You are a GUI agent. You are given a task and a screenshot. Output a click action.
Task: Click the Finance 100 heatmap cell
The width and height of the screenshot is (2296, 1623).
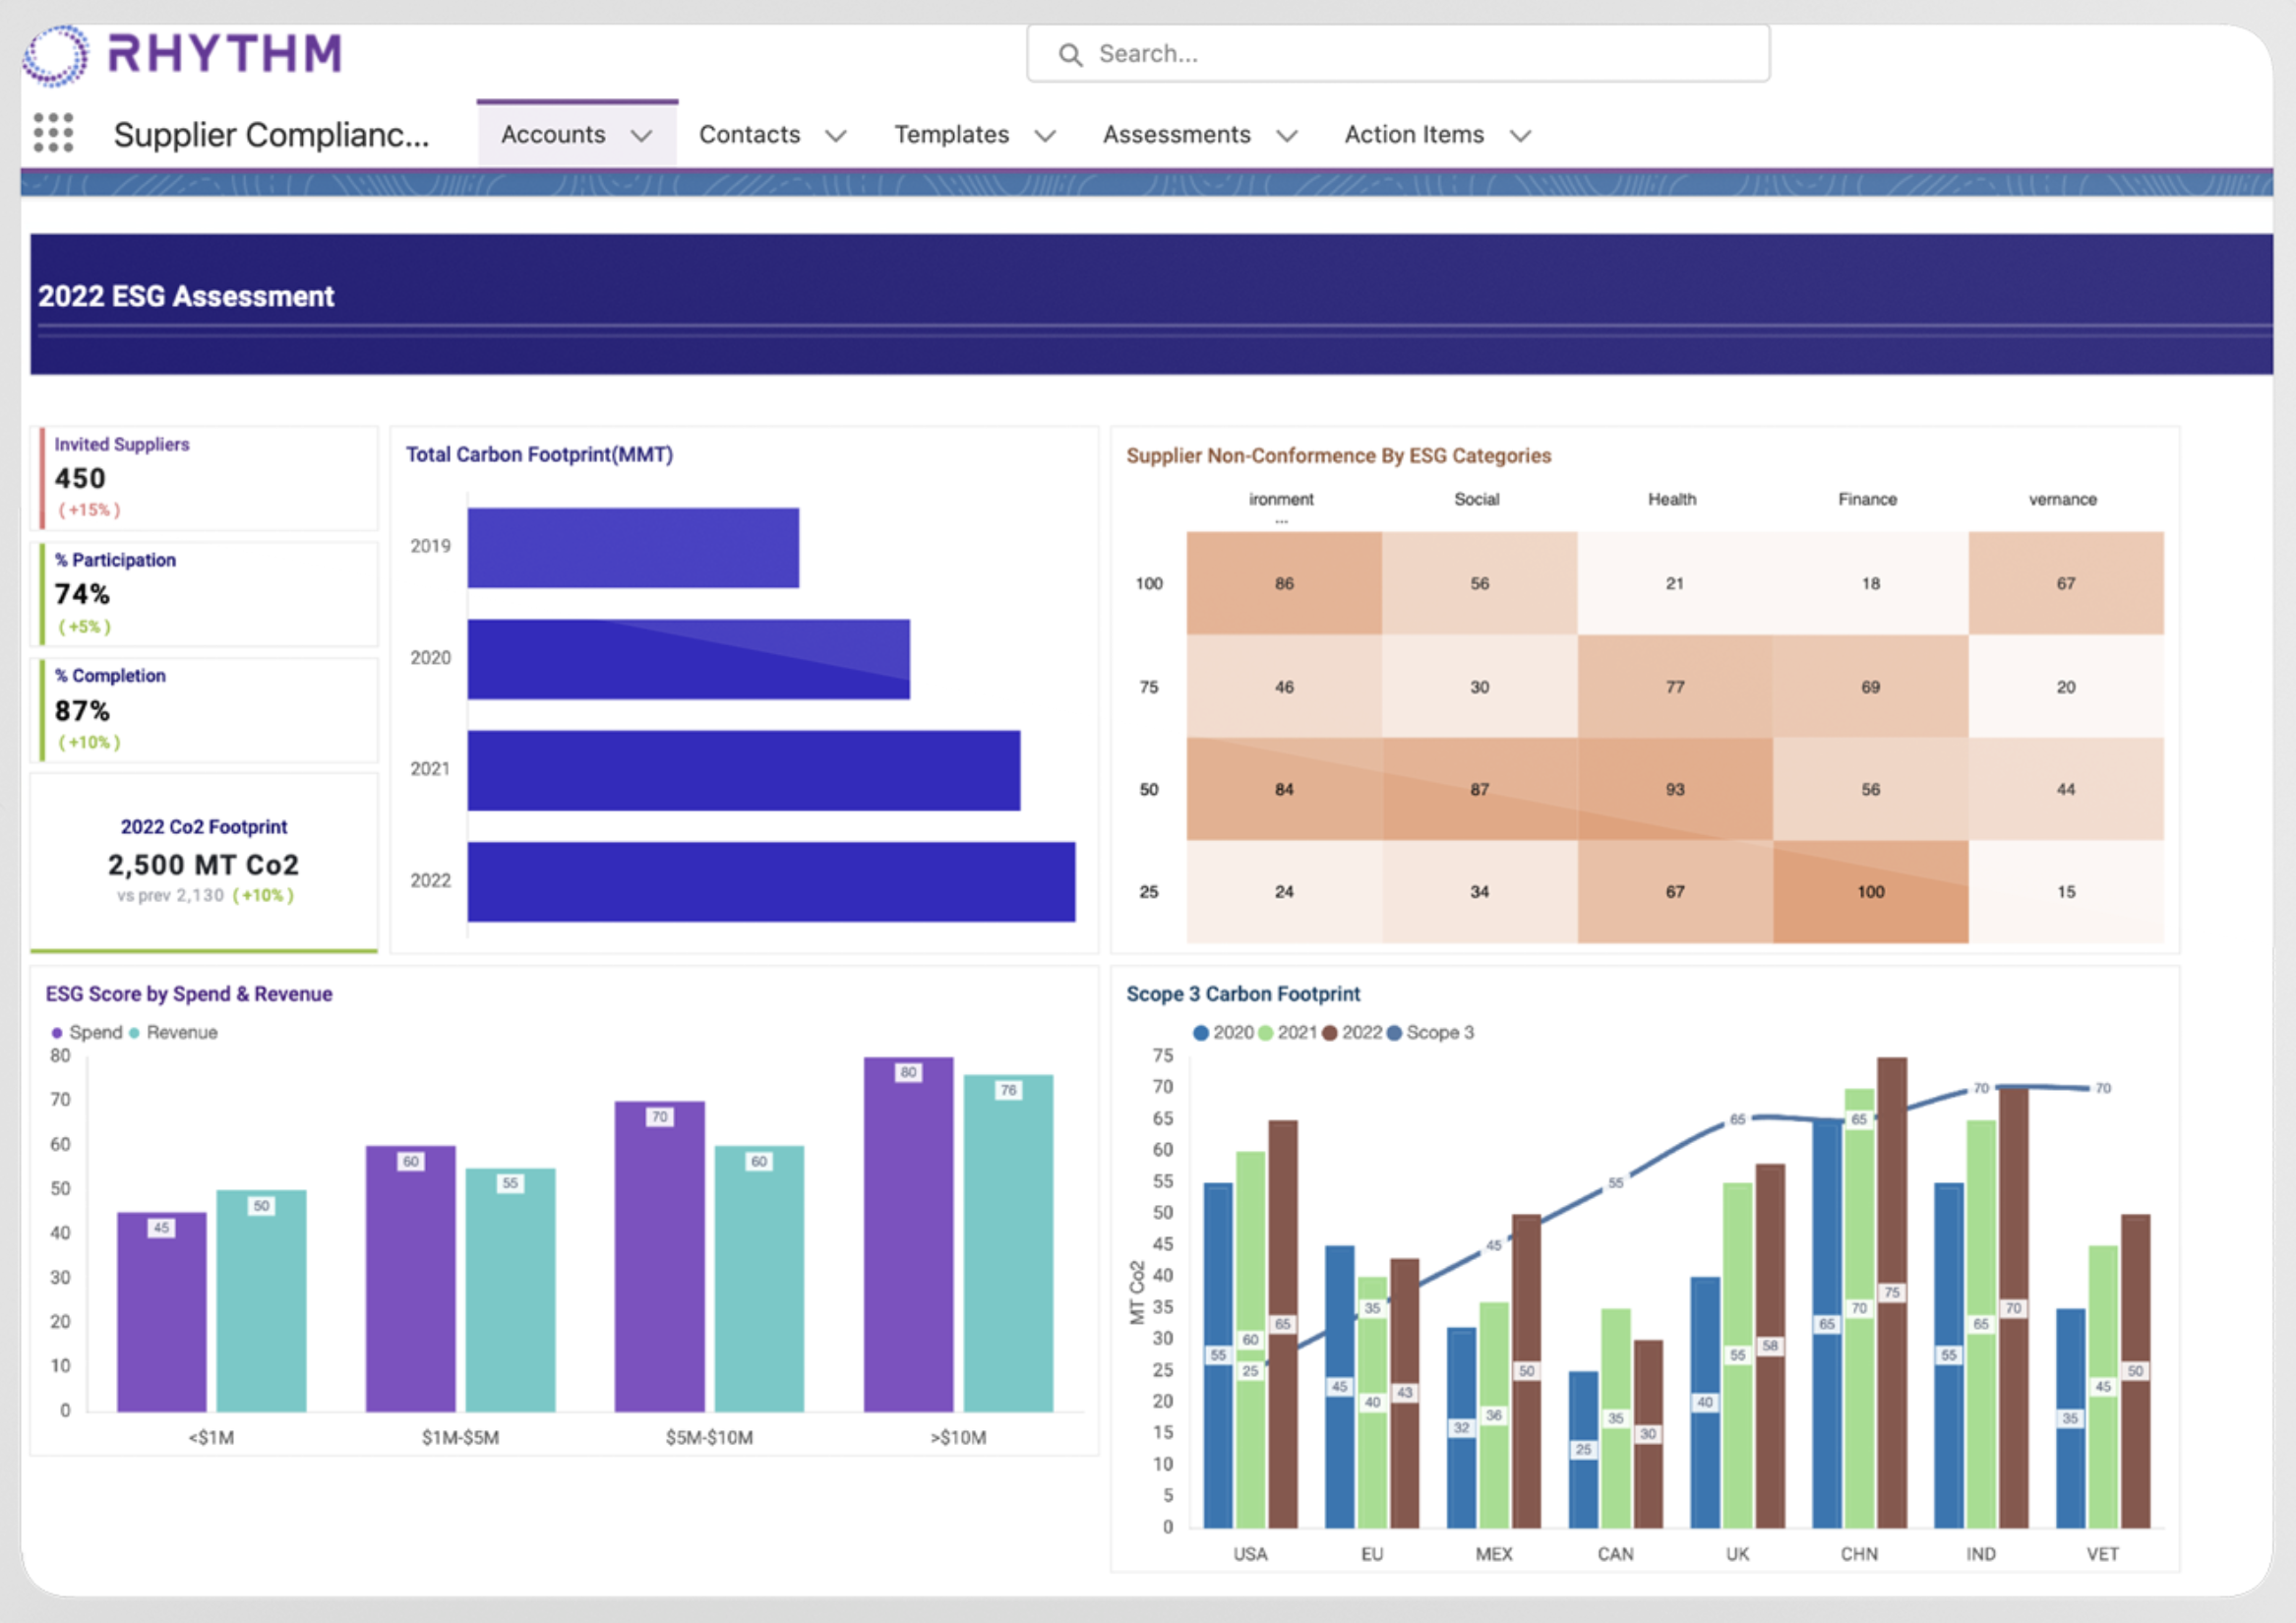point(1870,892)
